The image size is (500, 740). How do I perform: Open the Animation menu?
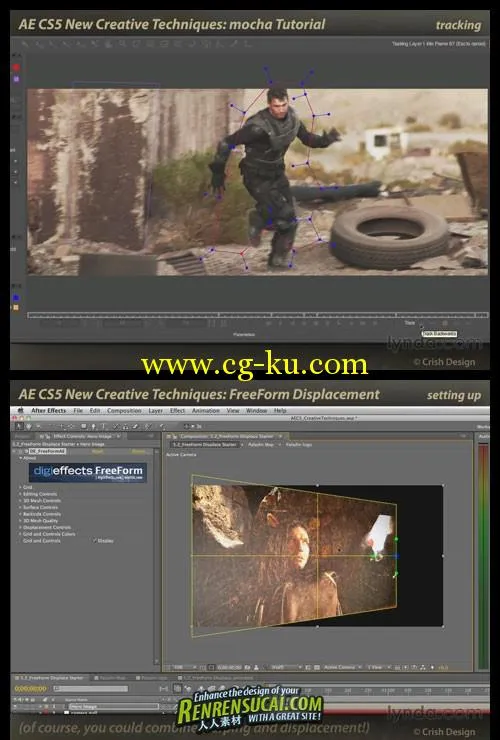pos(206,411)
